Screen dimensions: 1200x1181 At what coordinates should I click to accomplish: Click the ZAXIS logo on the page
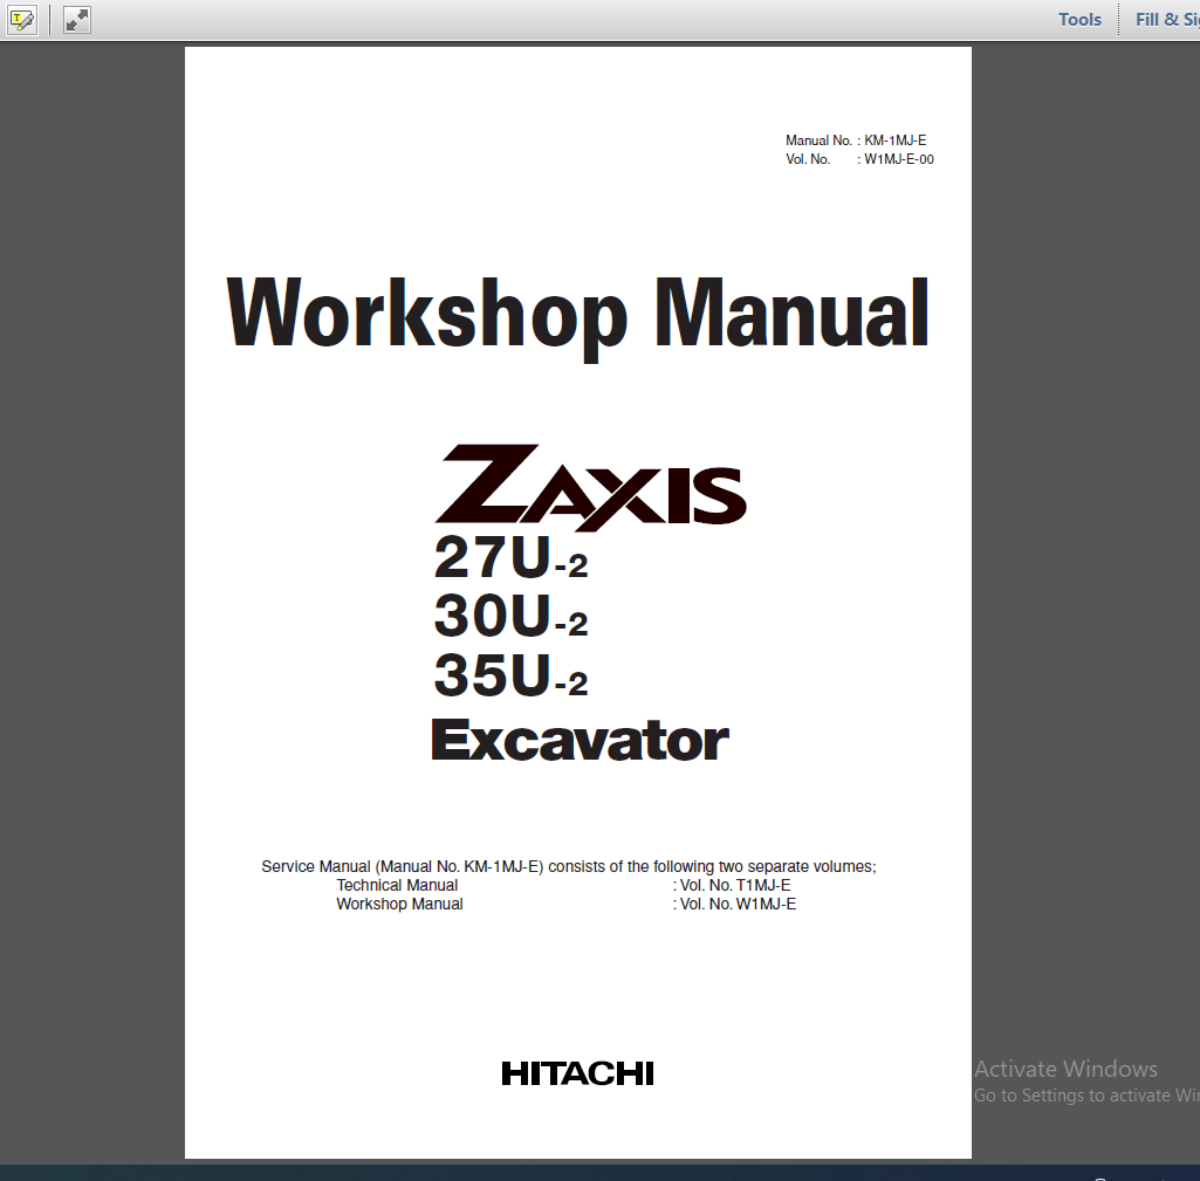tap(590, 488)
